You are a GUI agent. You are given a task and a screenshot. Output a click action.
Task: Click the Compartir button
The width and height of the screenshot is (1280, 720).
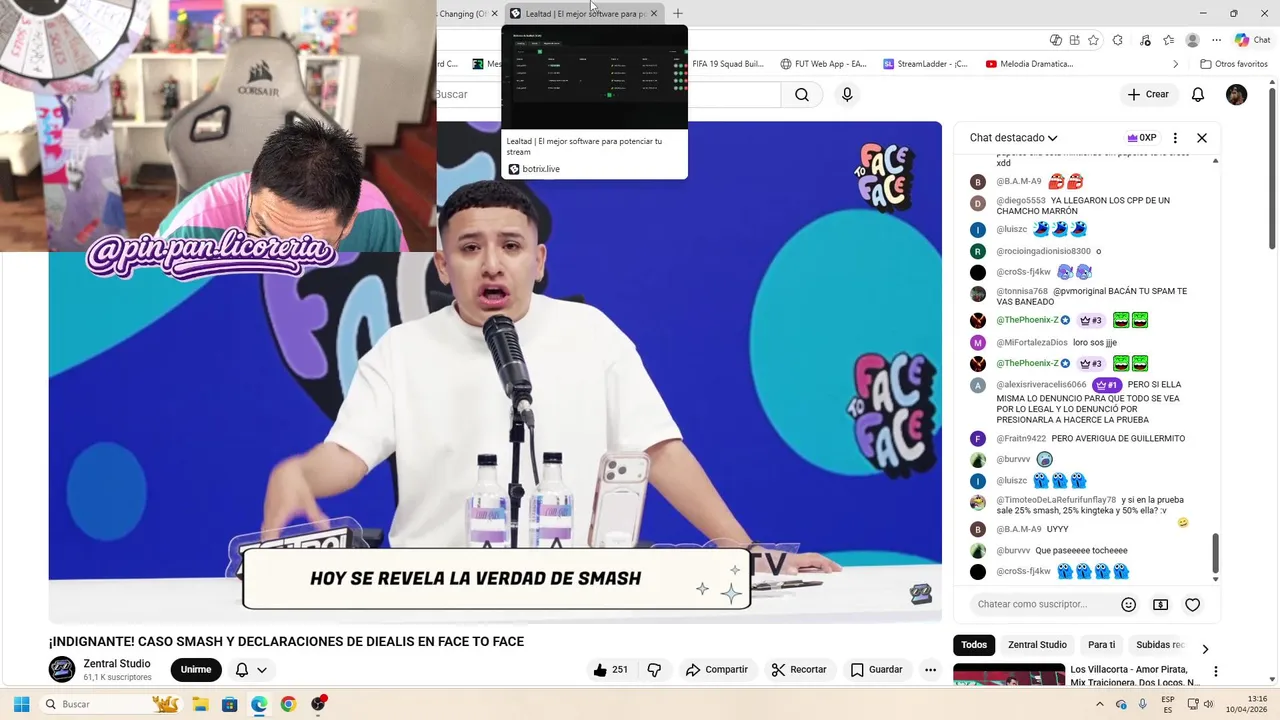[x=717, y=670]
